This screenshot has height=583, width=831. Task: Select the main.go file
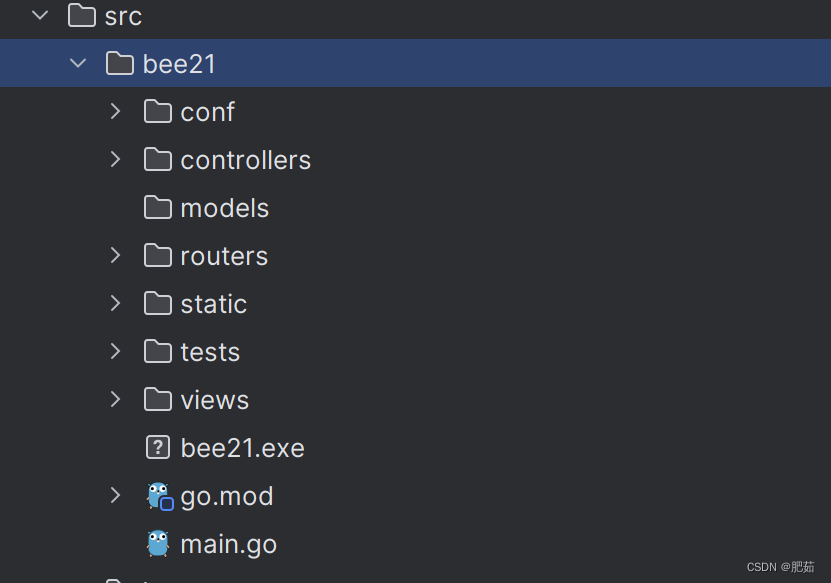229,543
